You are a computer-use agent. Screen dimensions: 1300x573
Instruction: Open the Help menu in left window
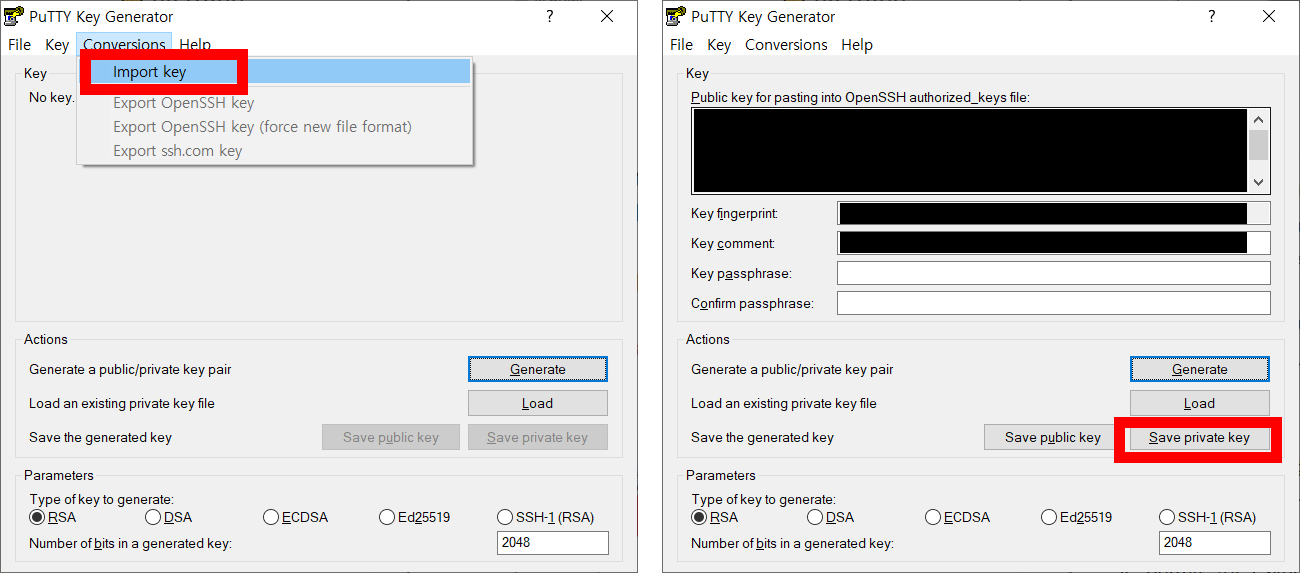(195, 44)
